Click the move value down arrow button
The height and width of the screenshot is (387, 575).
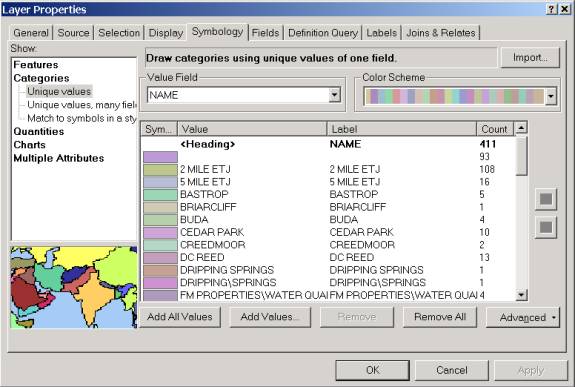pyautogui.click(x=546, y=227)
